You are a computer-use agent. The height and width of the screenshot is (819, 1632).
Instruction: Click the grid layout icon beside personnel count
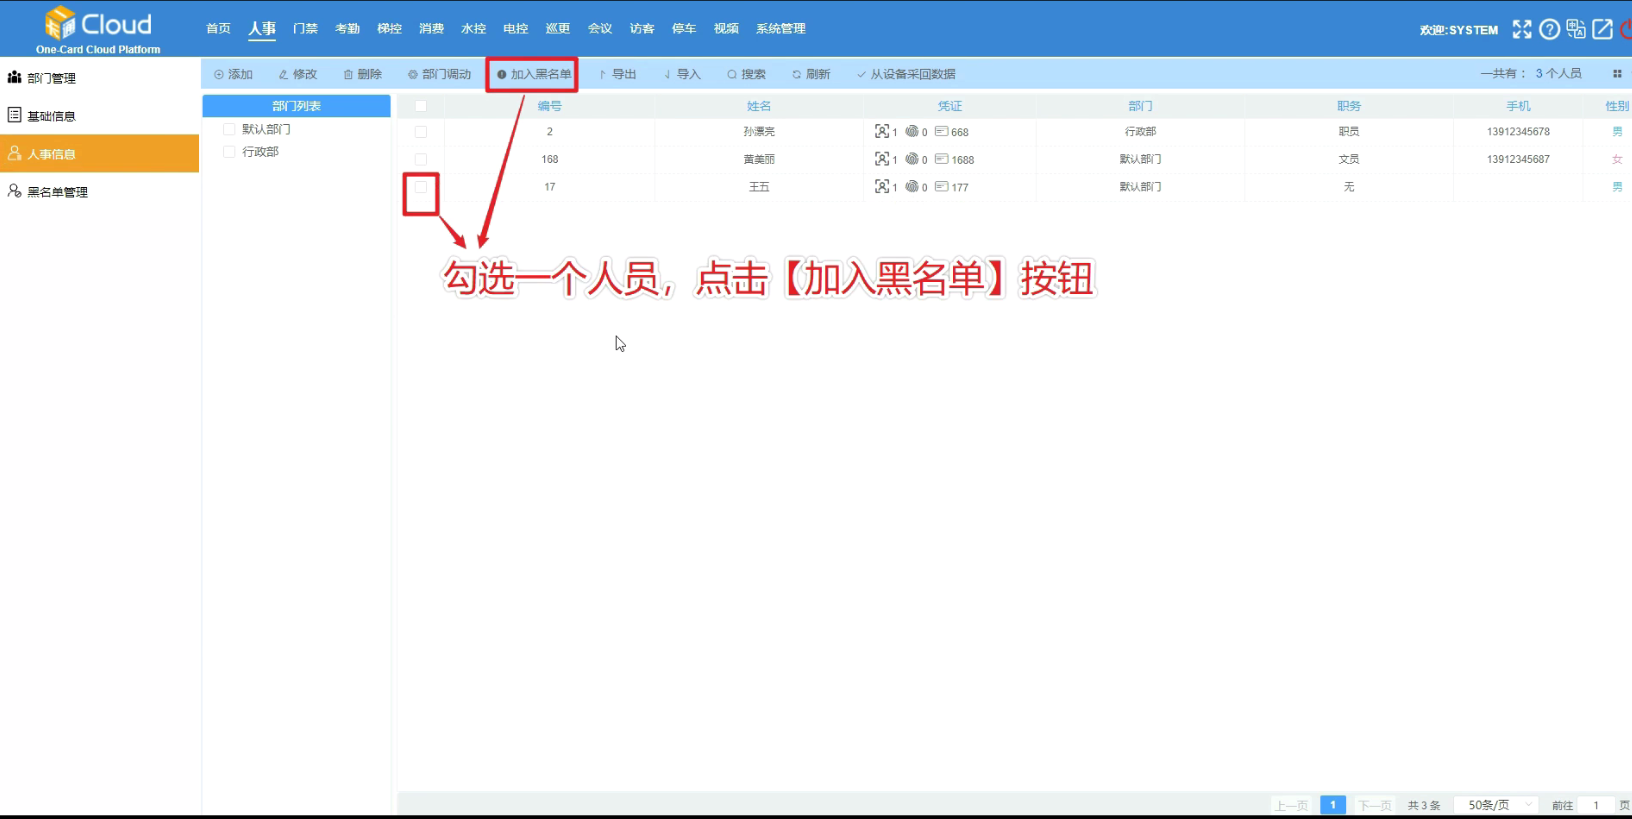(1617, 74)
